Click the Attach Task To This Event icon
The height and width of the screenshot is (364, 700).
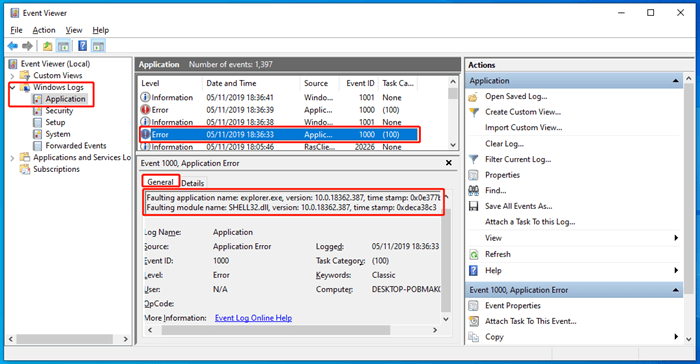point(473,322)
